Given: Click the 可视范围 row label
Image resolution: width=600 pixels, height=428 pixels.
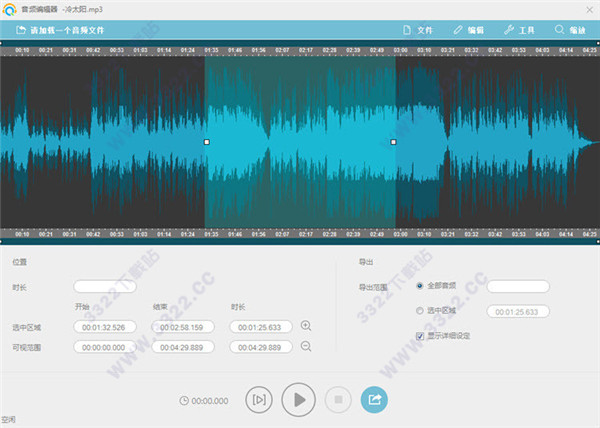Looking at the screenshot, I should tap(26, 347).
